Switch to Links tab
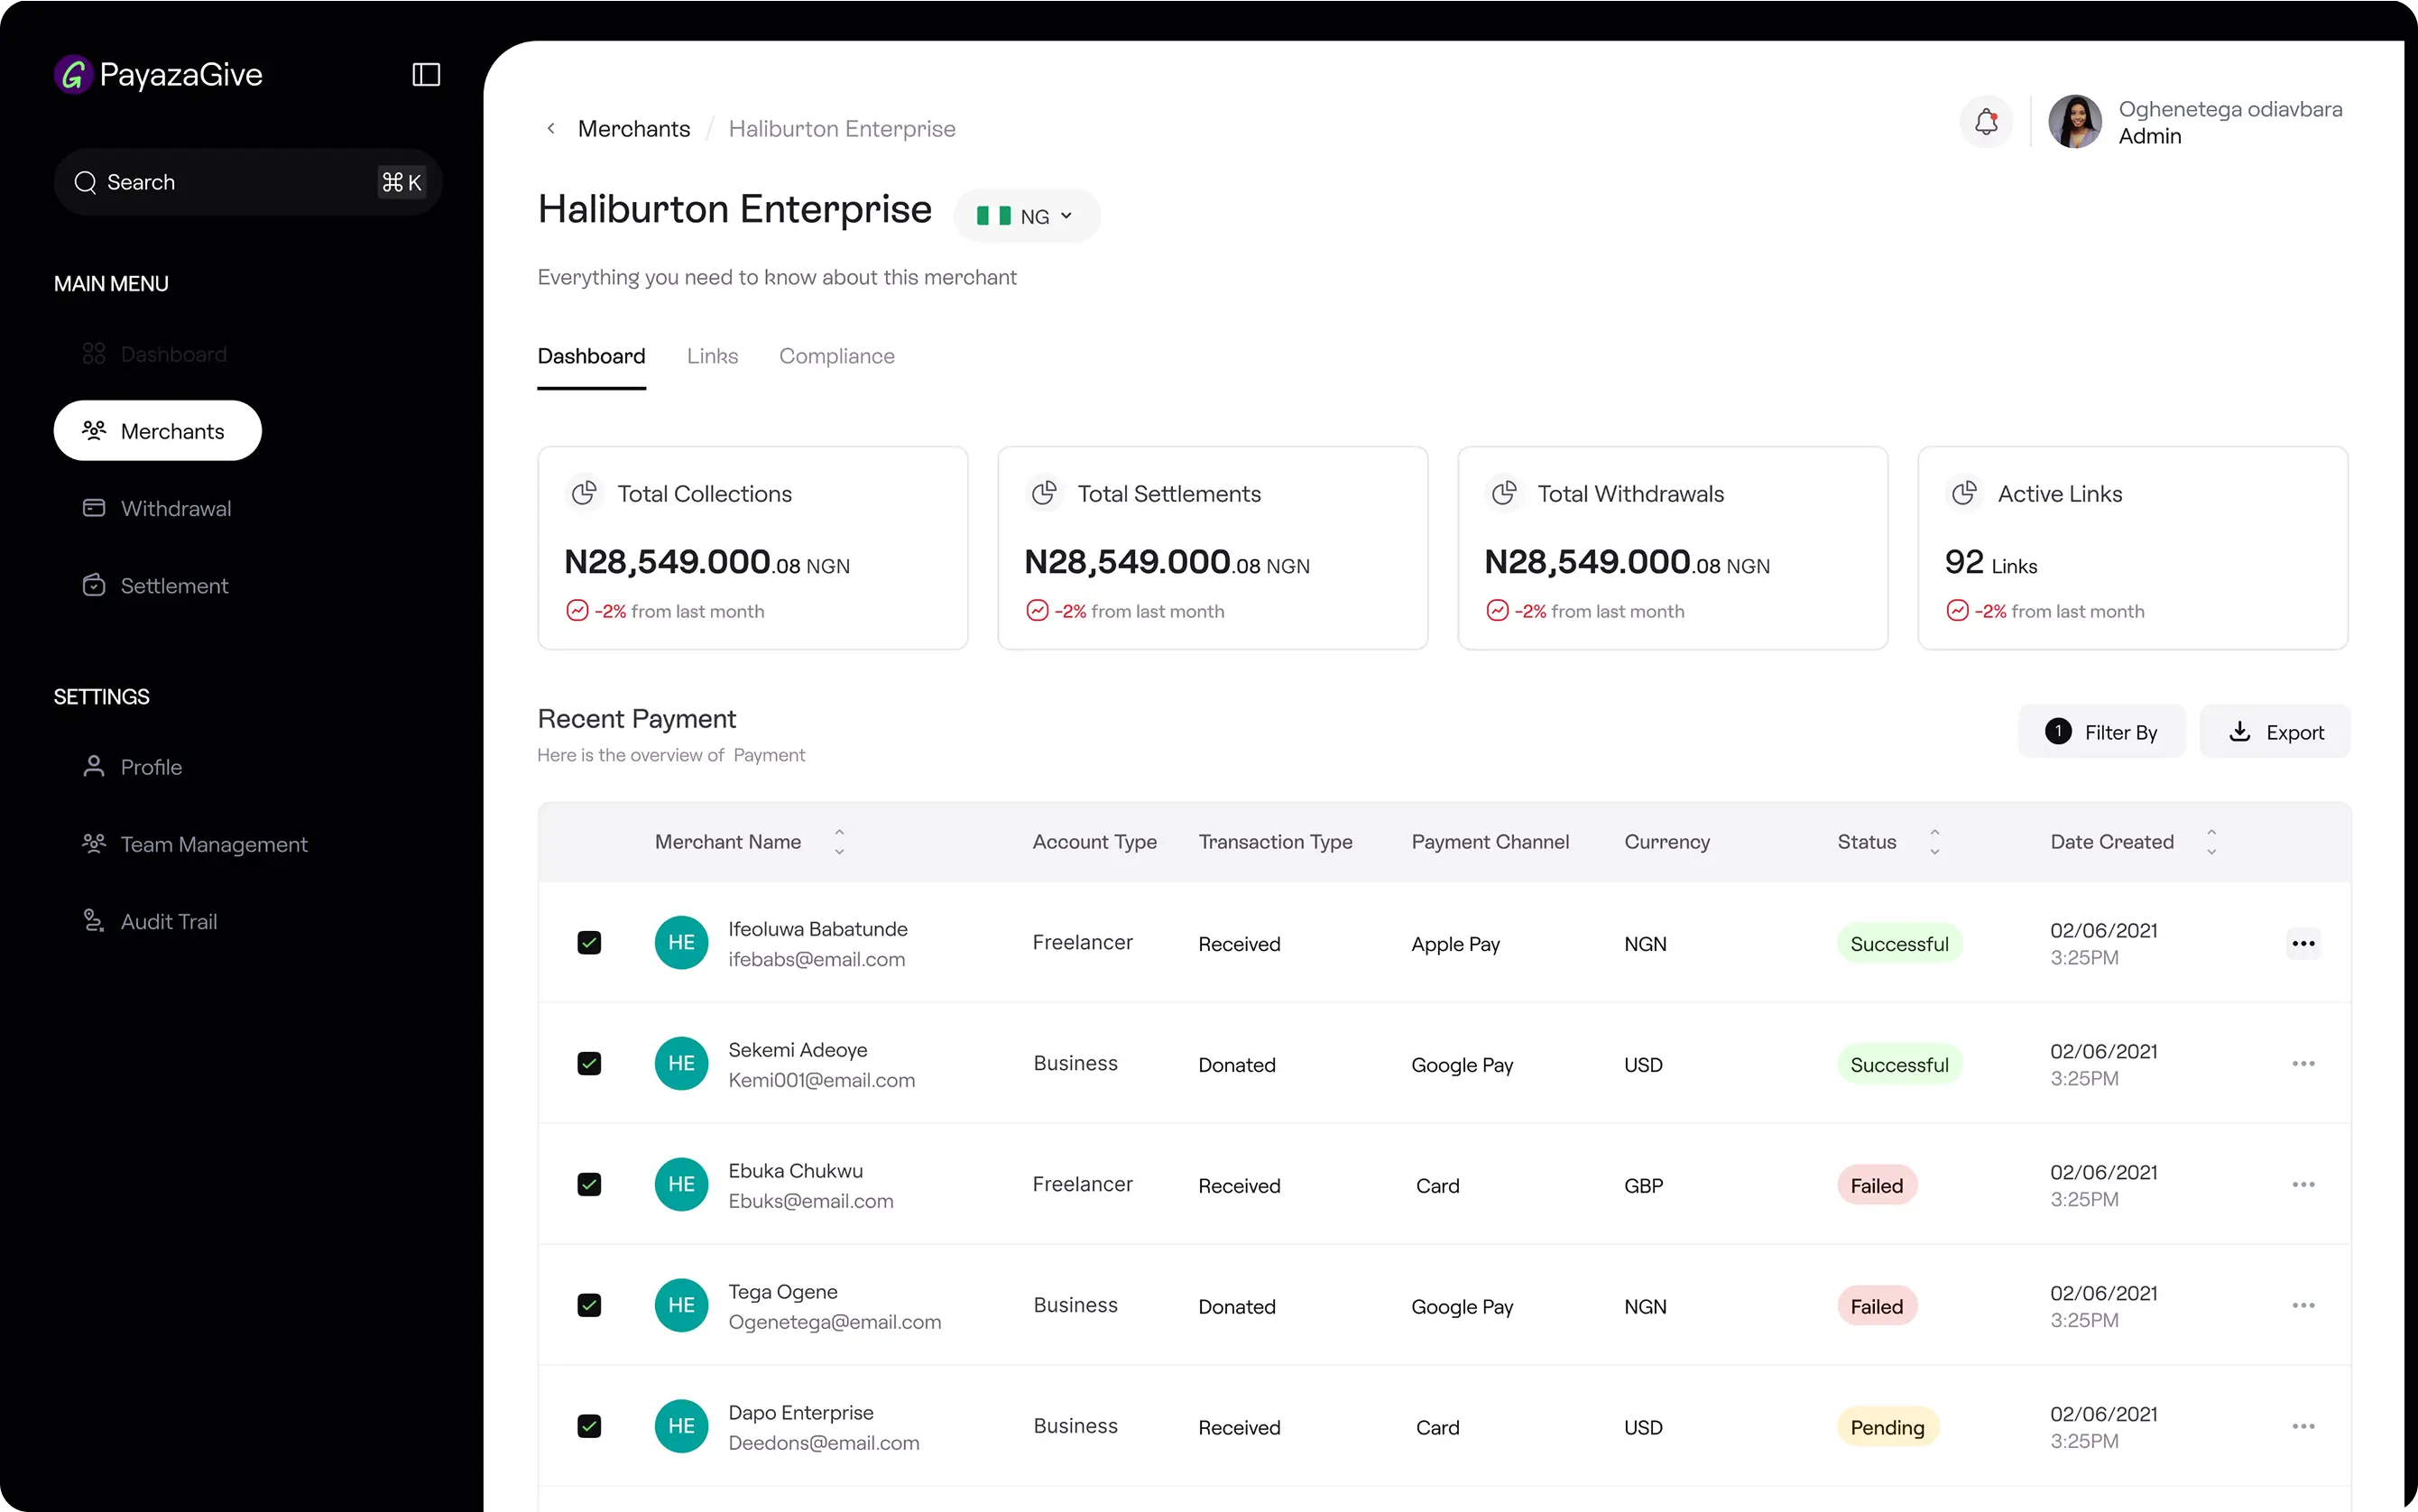Screen dimensions: 2418x1512 (713, 357)
